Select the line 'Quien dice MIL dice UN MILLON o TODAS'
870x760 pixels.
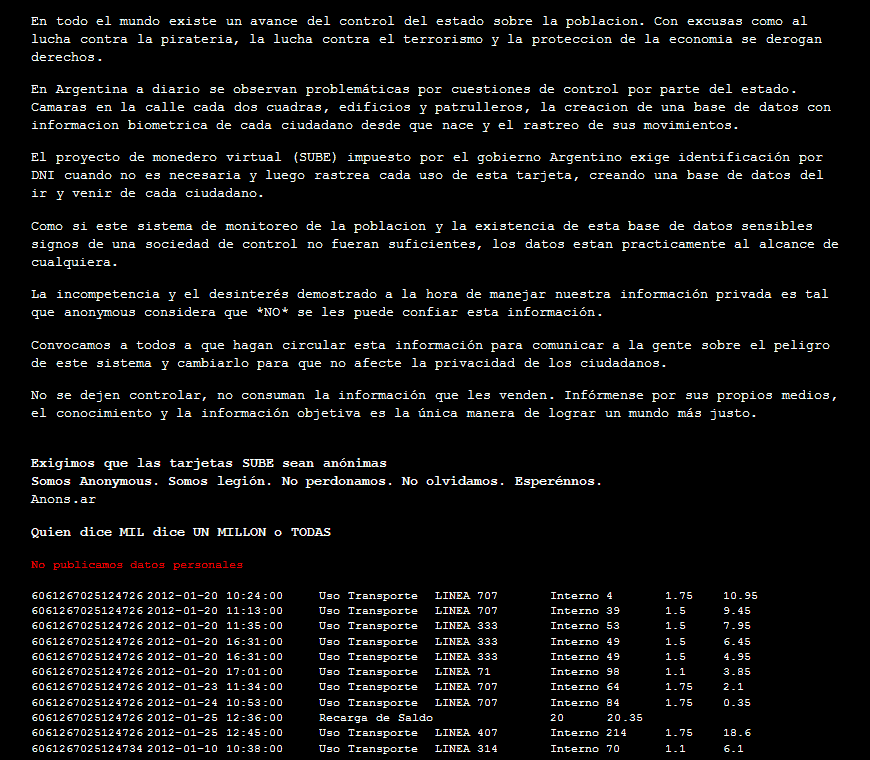click(x=181, y=532)
